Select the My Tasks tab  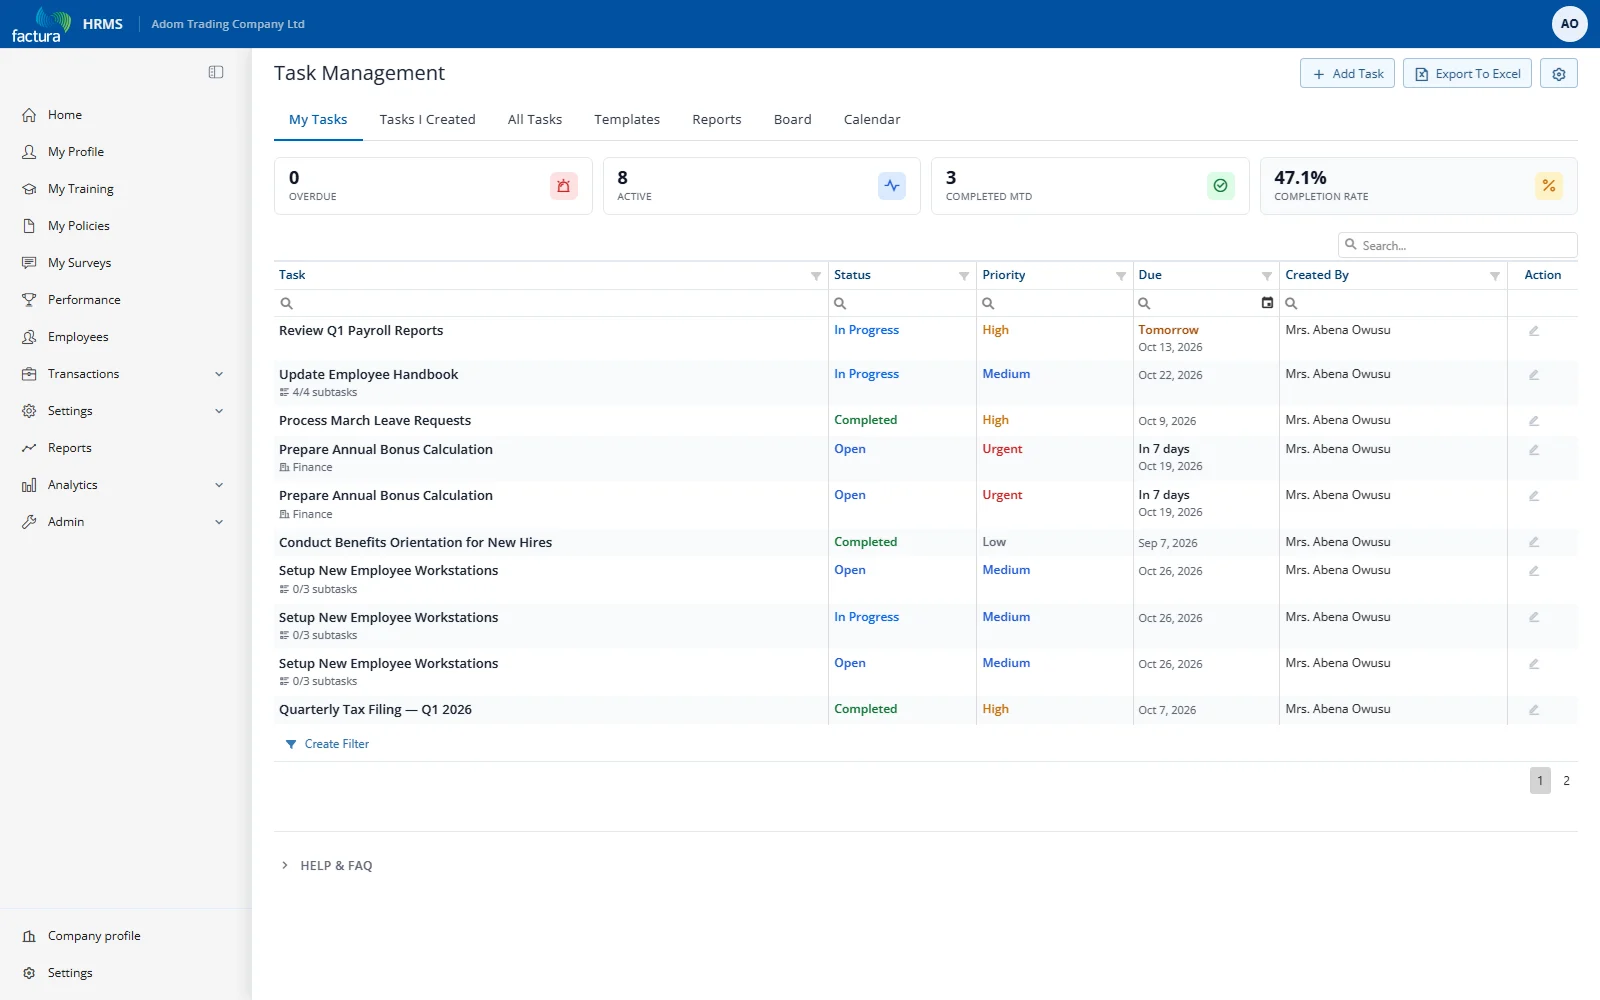pos(318,119)
